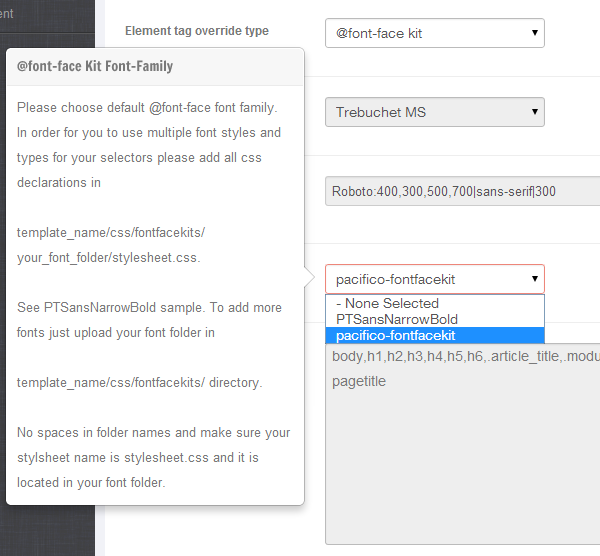Screen dimensions: 600x556
Task: Click the arrow on Trebuchet MS dropdown
Action: [535, 112]
